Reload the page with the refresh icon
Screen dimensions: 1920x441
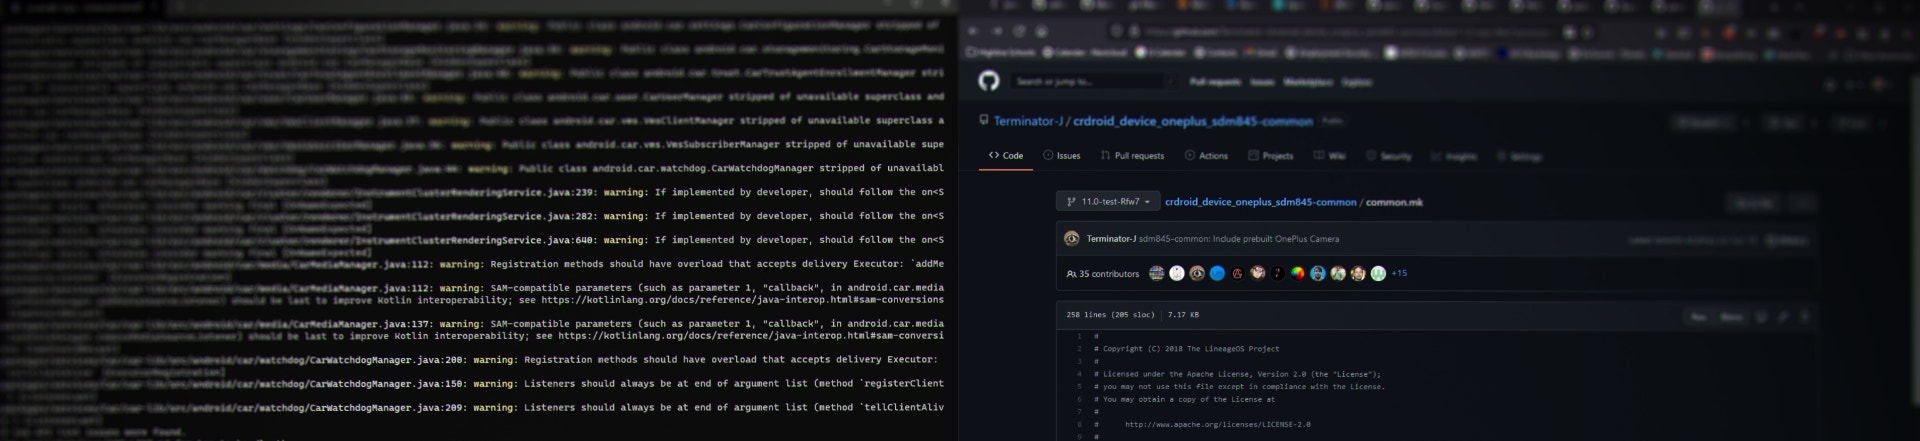(x=1019, y=31)
